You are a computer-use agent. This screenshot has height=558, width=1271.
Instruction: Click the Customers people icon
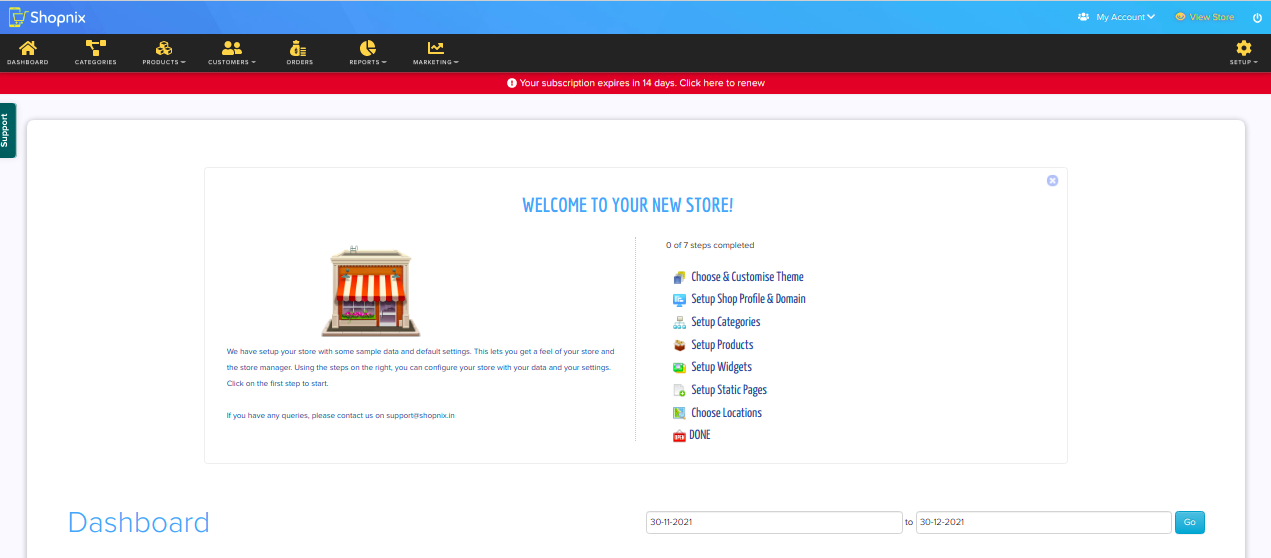(x=232, y=48)
